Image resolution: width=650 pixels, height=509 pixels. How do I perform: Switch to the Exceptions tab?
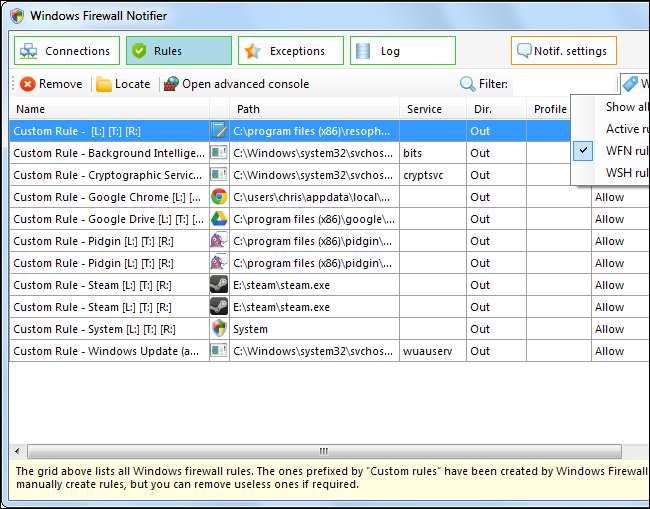click(x=291, y=51)
